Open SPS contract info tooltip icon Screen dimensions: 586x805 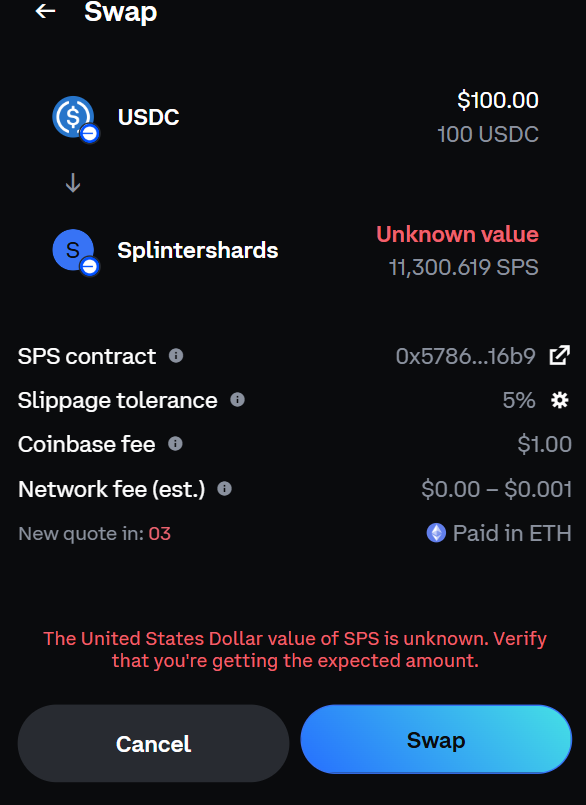pos(176,356)
